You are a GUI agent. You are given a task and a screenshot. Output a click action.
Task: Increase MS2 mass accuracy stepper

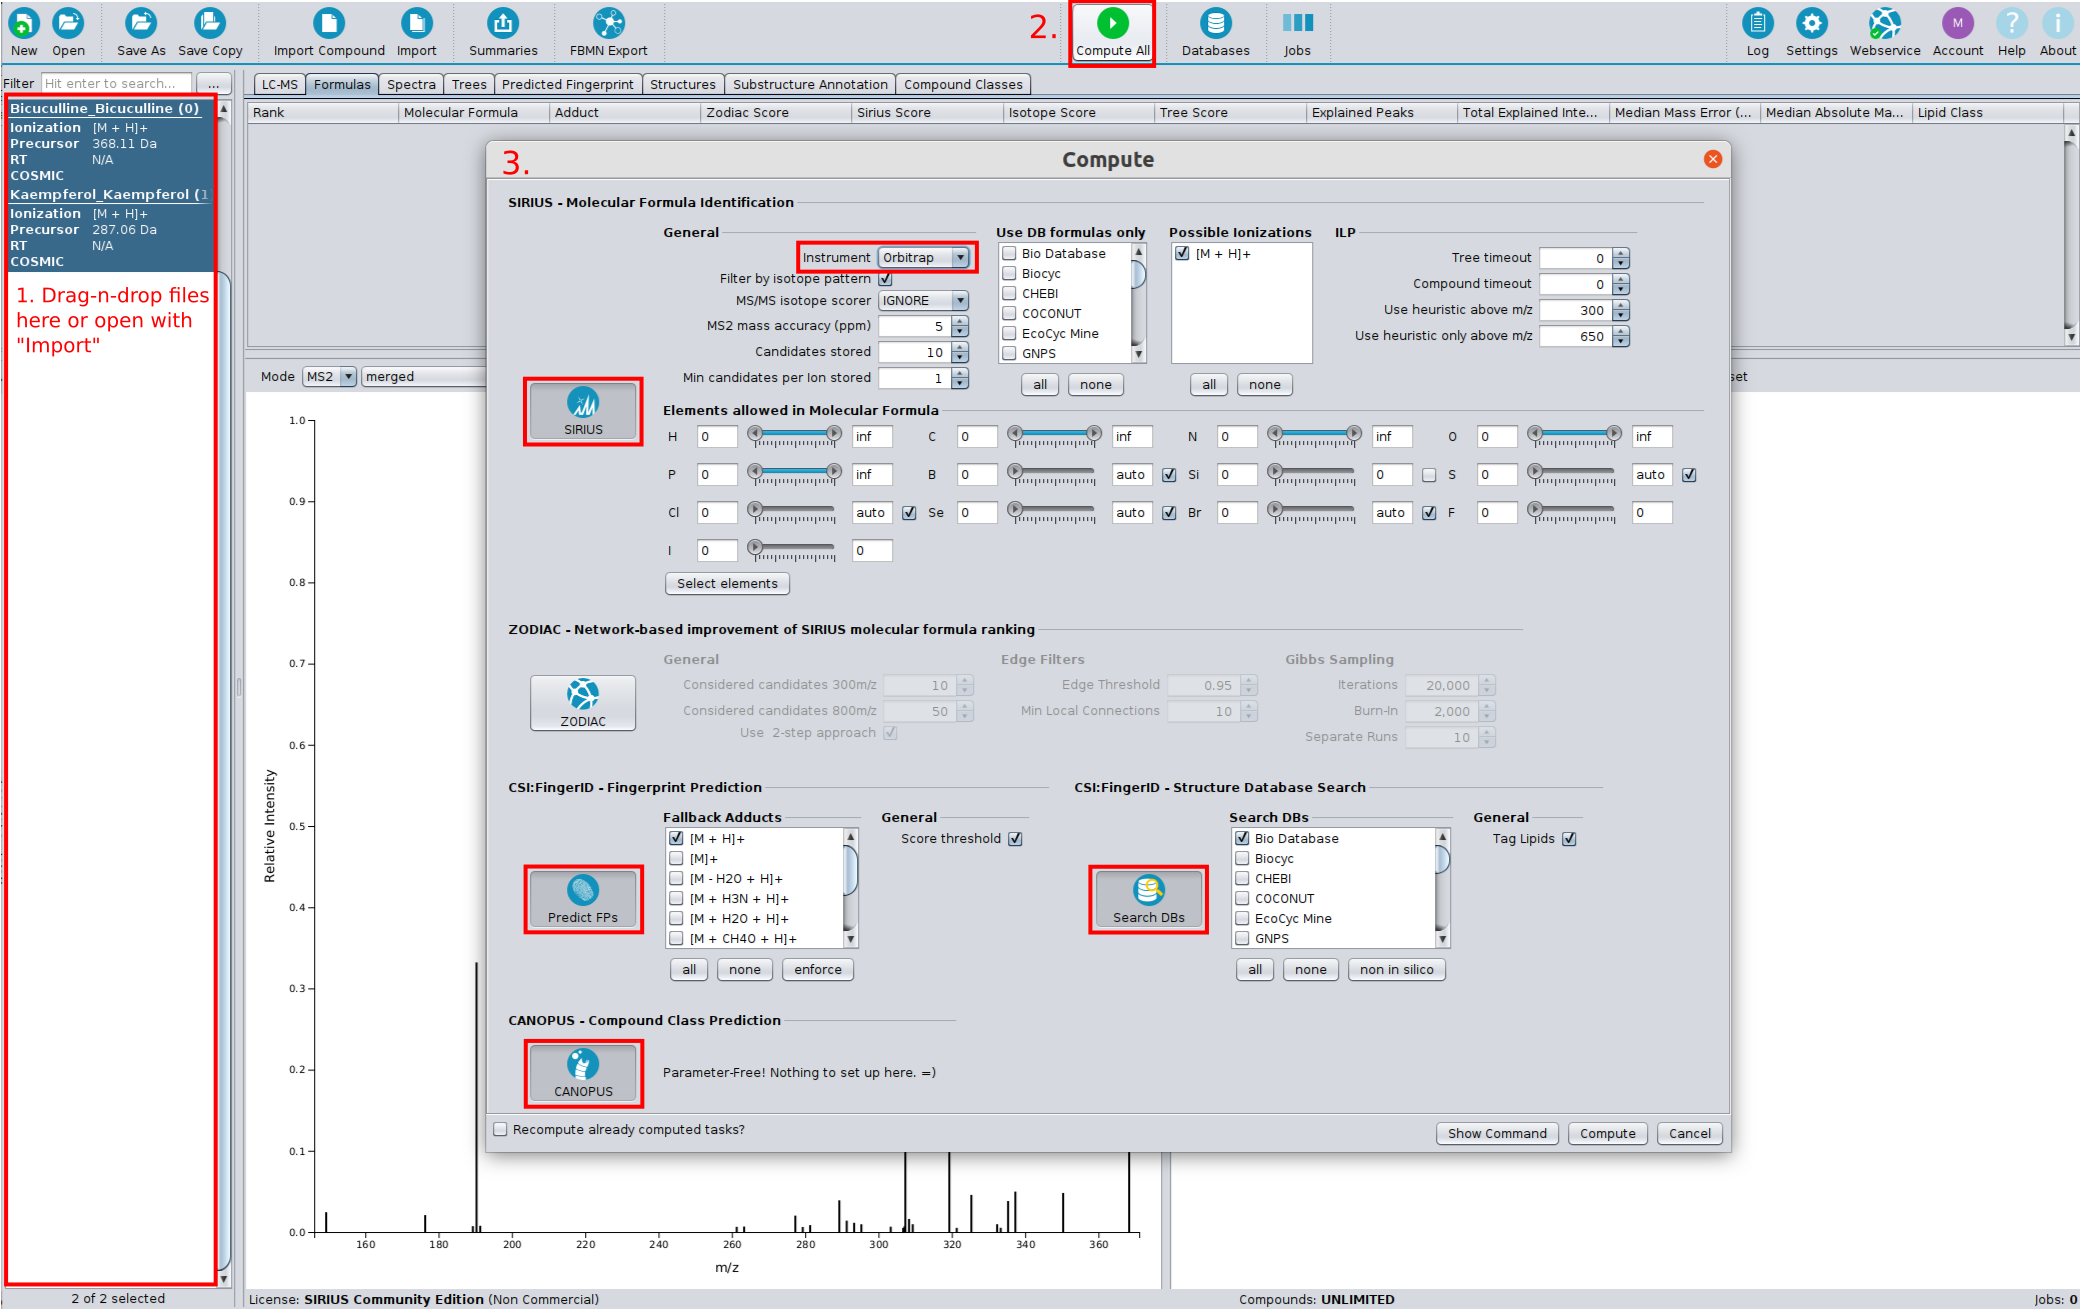960,321
